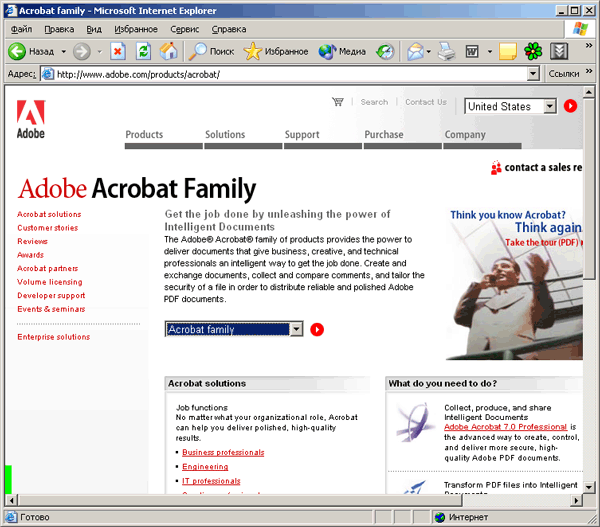
Task: Select the Solutions navigation tab
Action: point(243,138)
